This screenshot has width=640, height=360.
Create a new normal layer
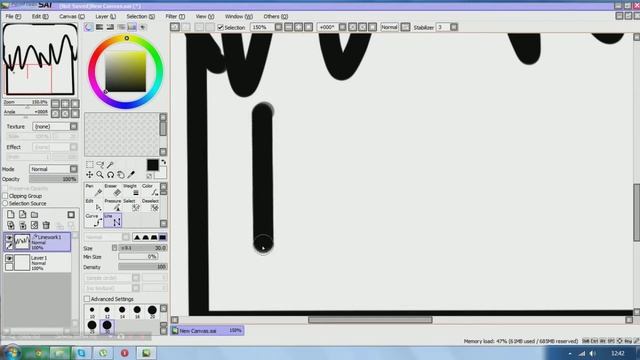click(11, 214)
